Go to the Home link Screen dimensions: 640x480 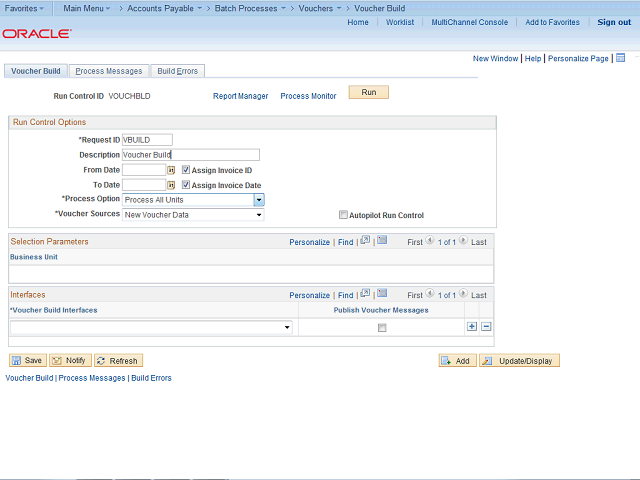358,22
